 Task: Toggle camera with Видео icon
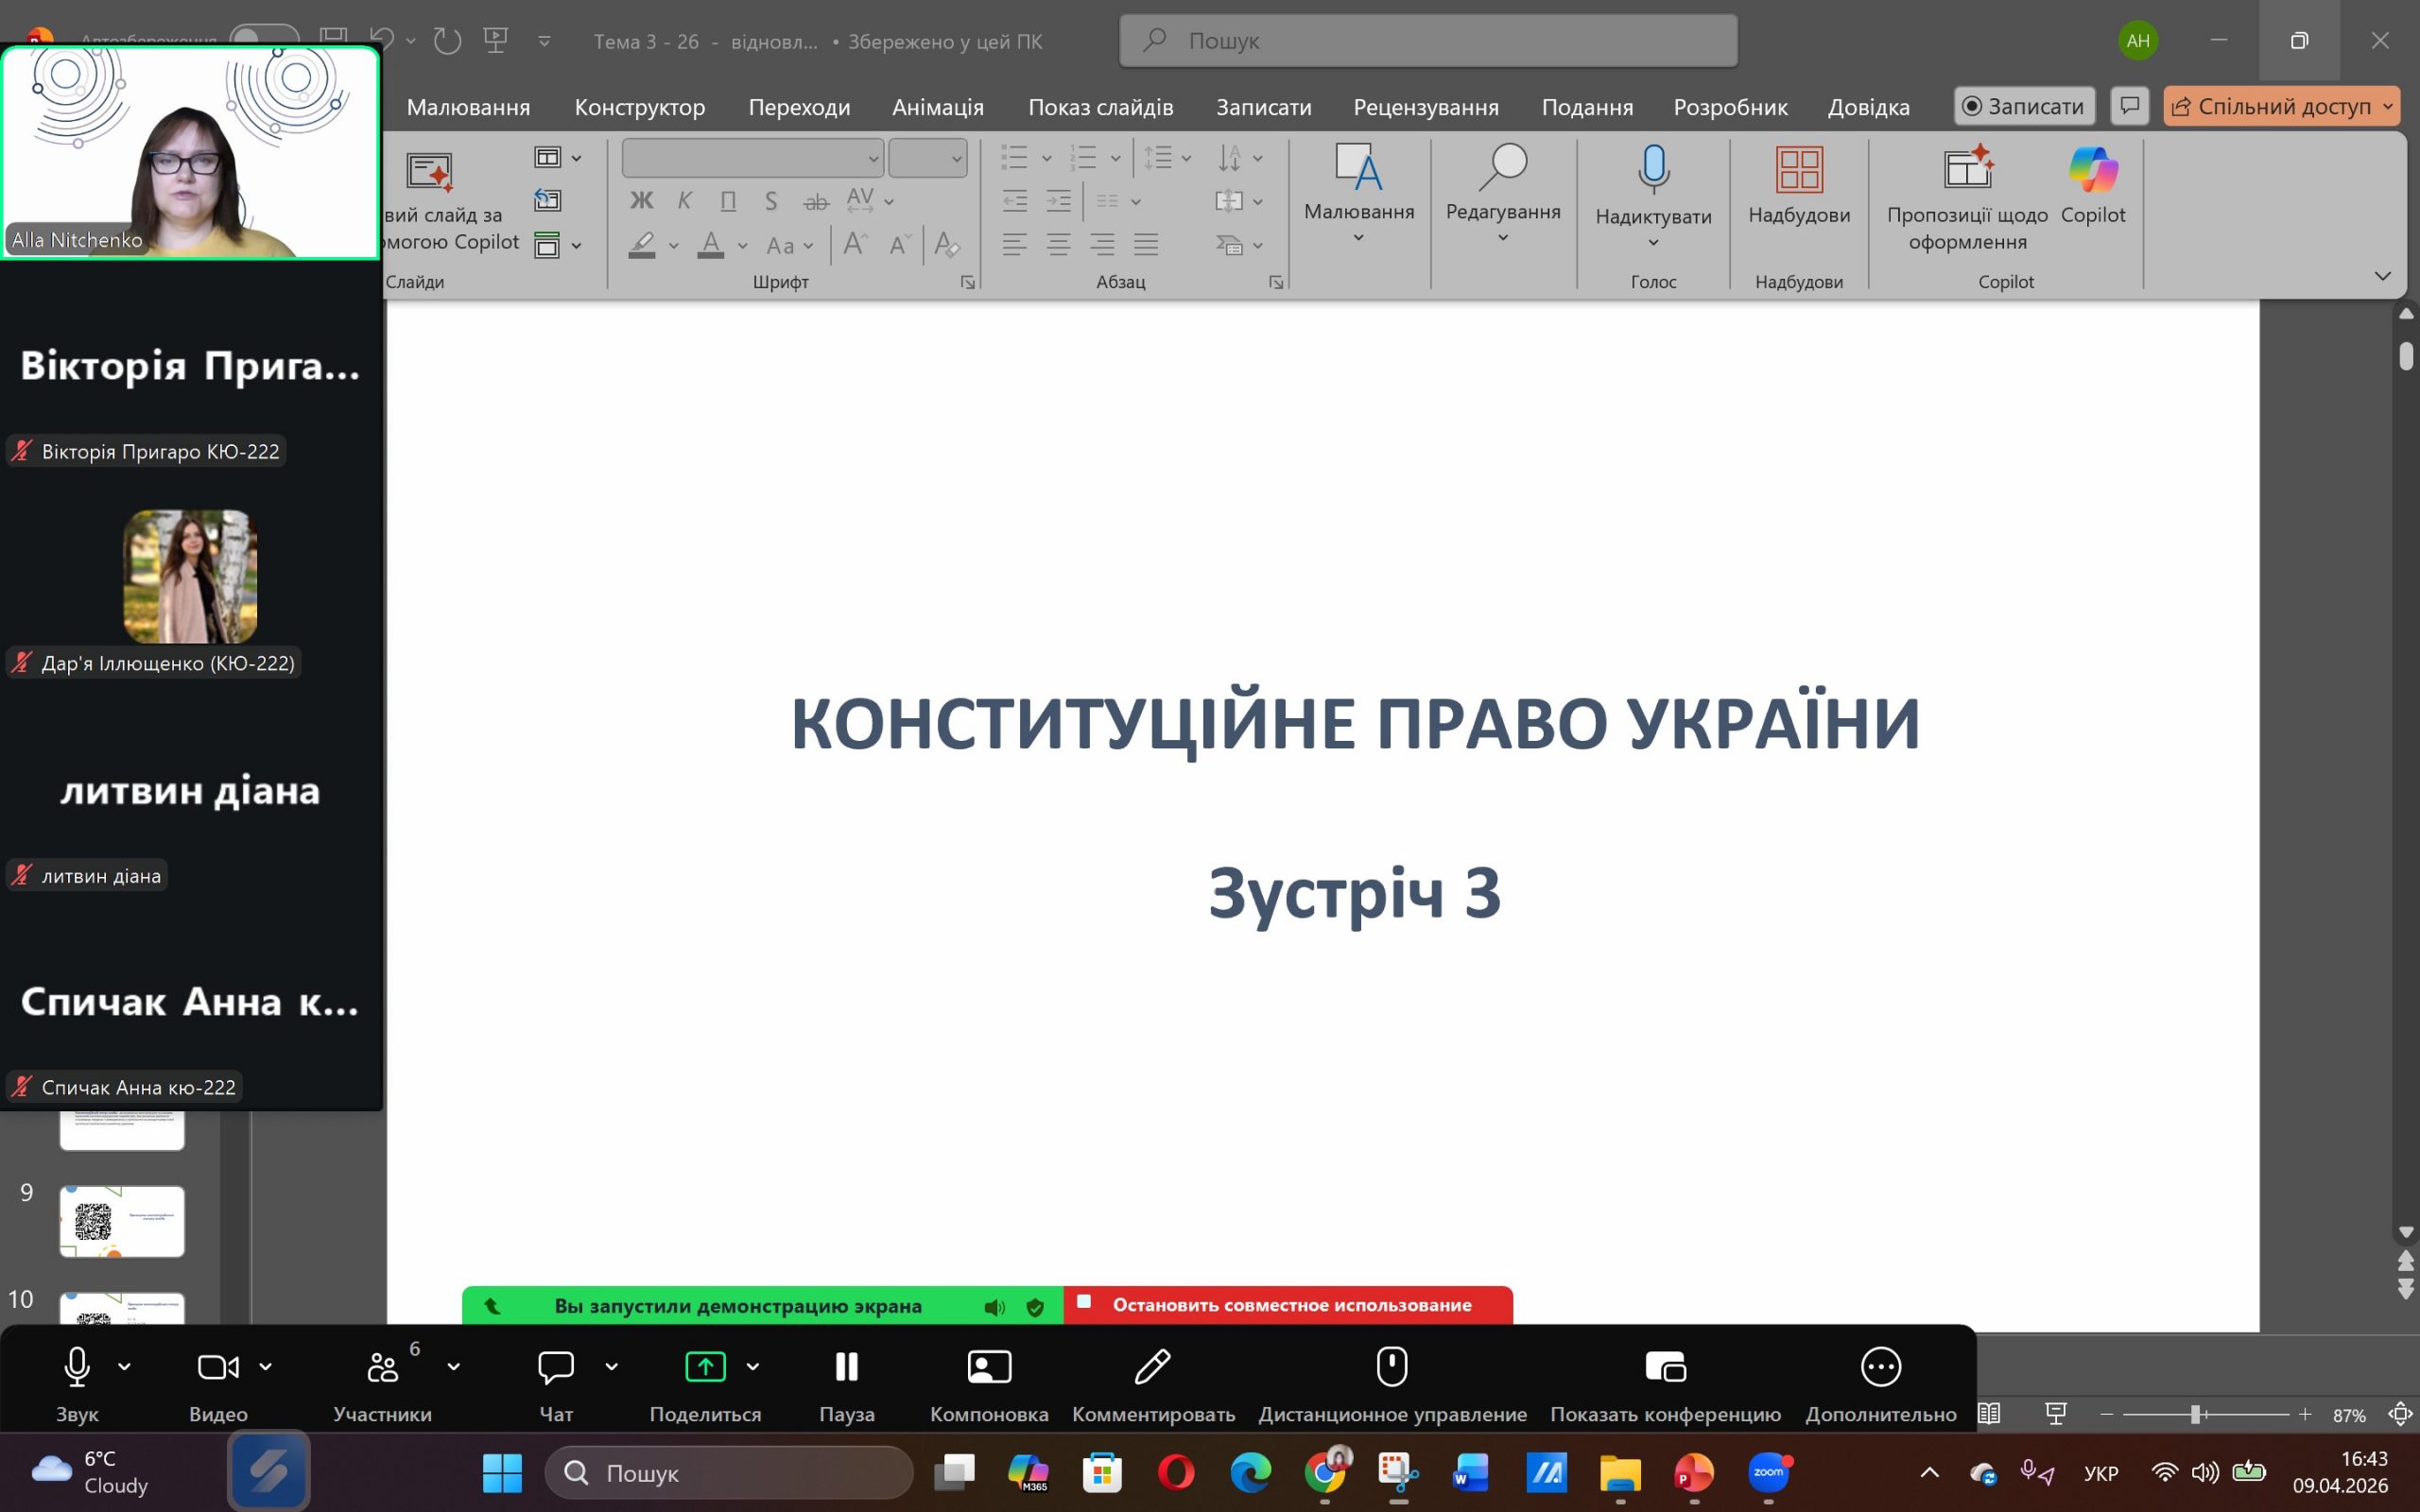(218, 1366)
